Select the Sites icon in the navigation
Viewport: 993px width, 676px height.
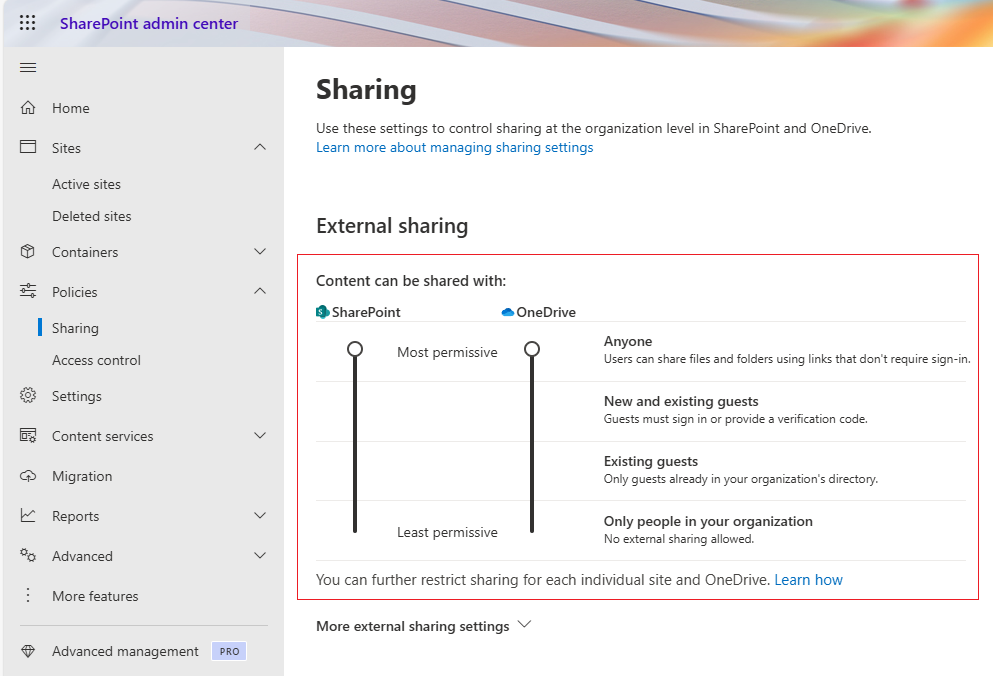coord(29,147)
